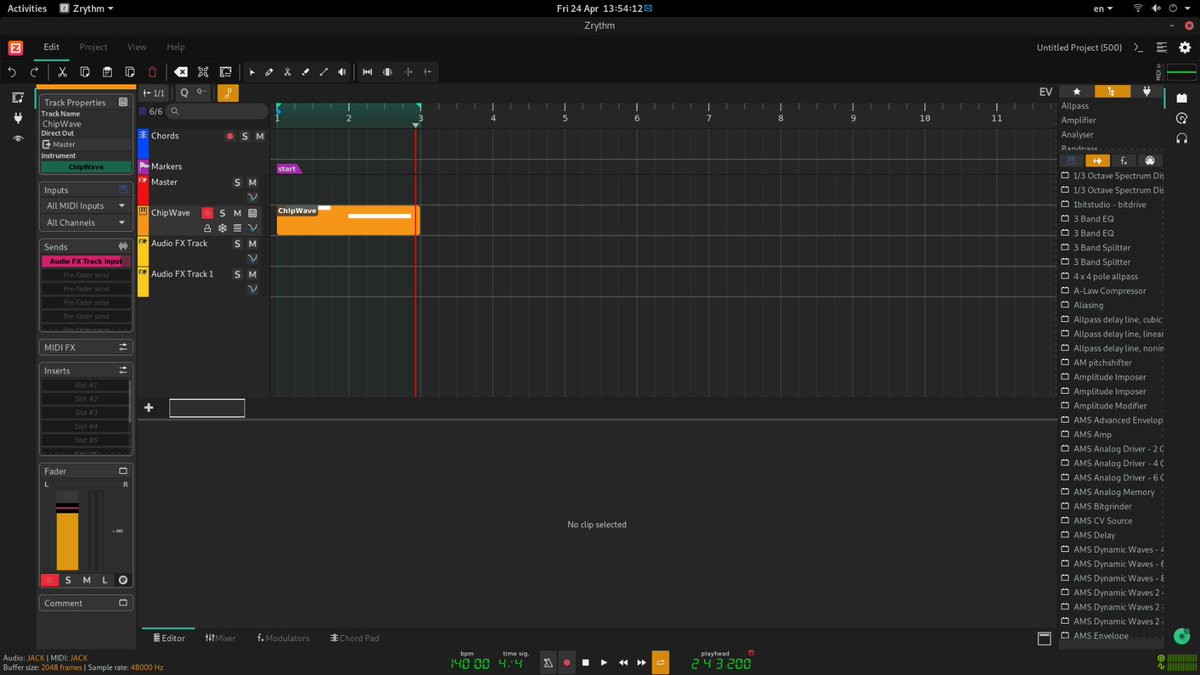Open the Help menu tab
The height and width of the screenshot is (675, 1200).
(x=176, y=47)
